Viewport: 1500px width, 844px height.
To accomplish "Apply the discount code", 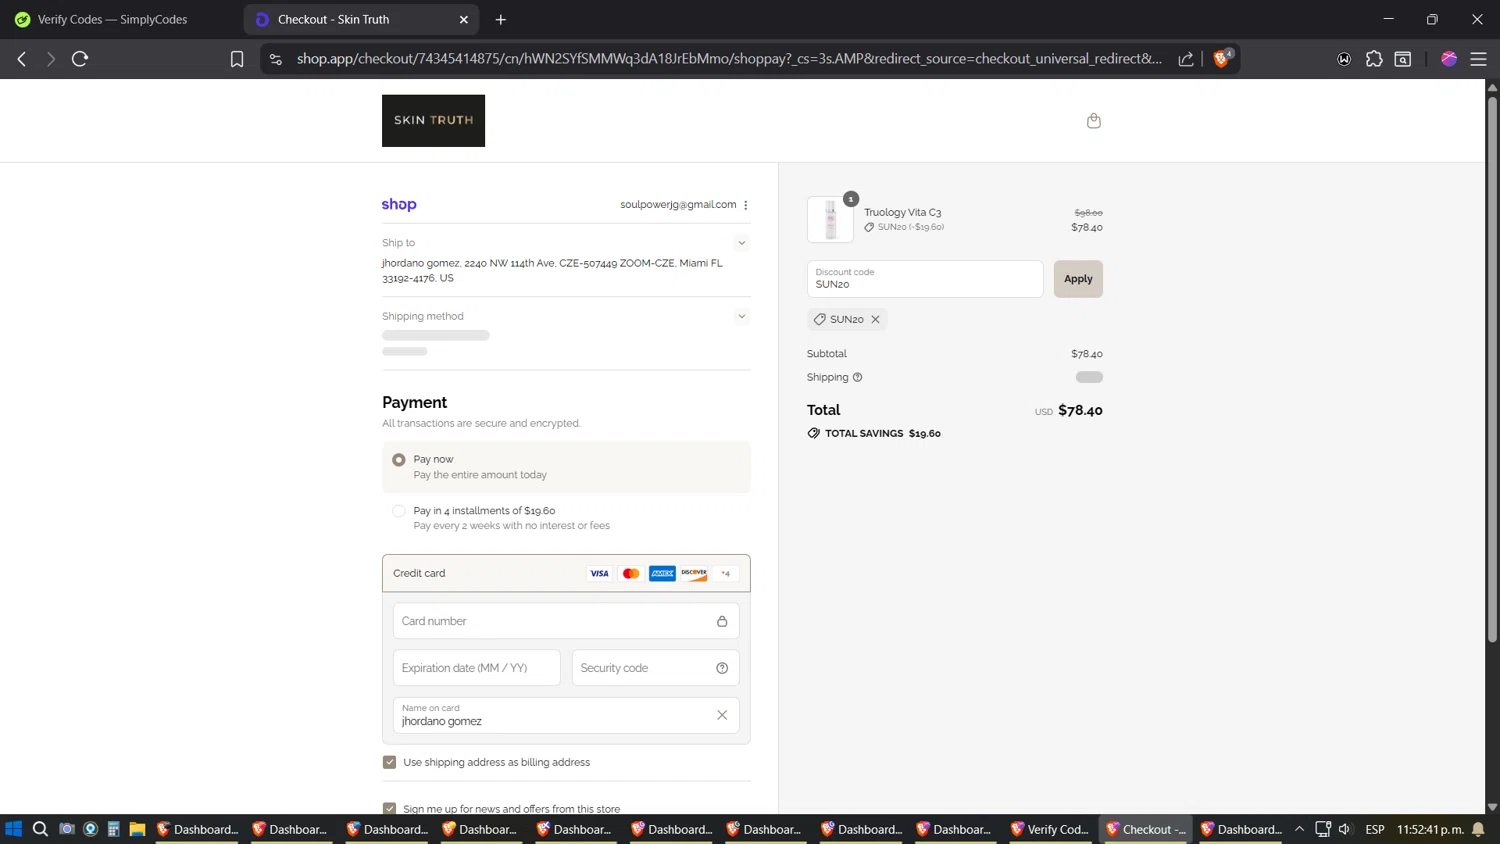I will pos(1078,279).
